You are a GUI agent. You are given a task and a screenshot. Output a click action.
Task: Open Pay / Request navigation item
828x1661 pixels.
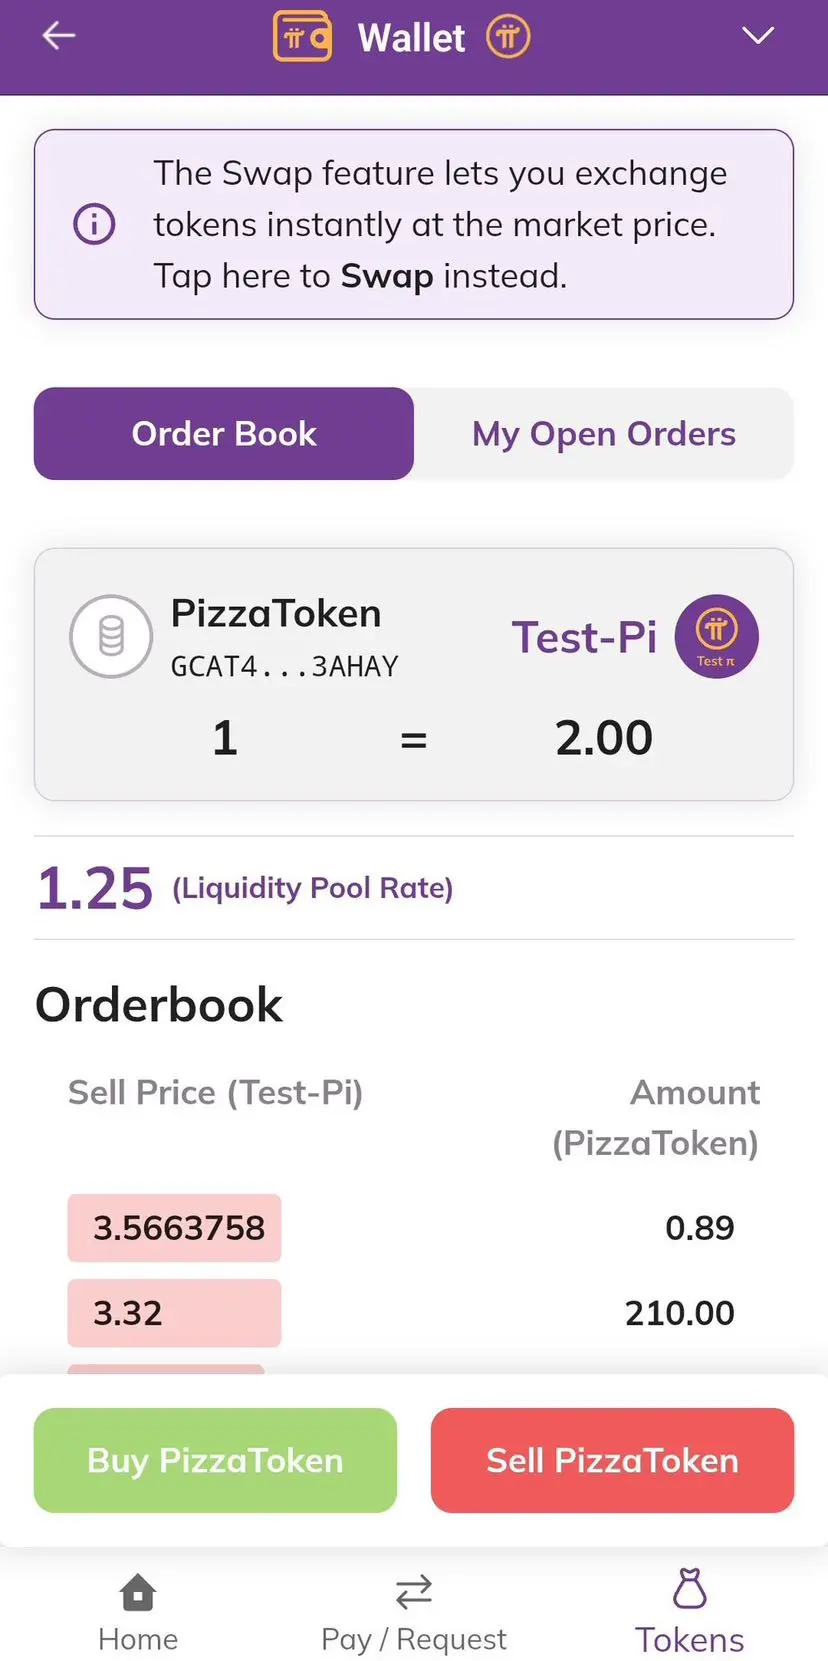point(414,1612)
